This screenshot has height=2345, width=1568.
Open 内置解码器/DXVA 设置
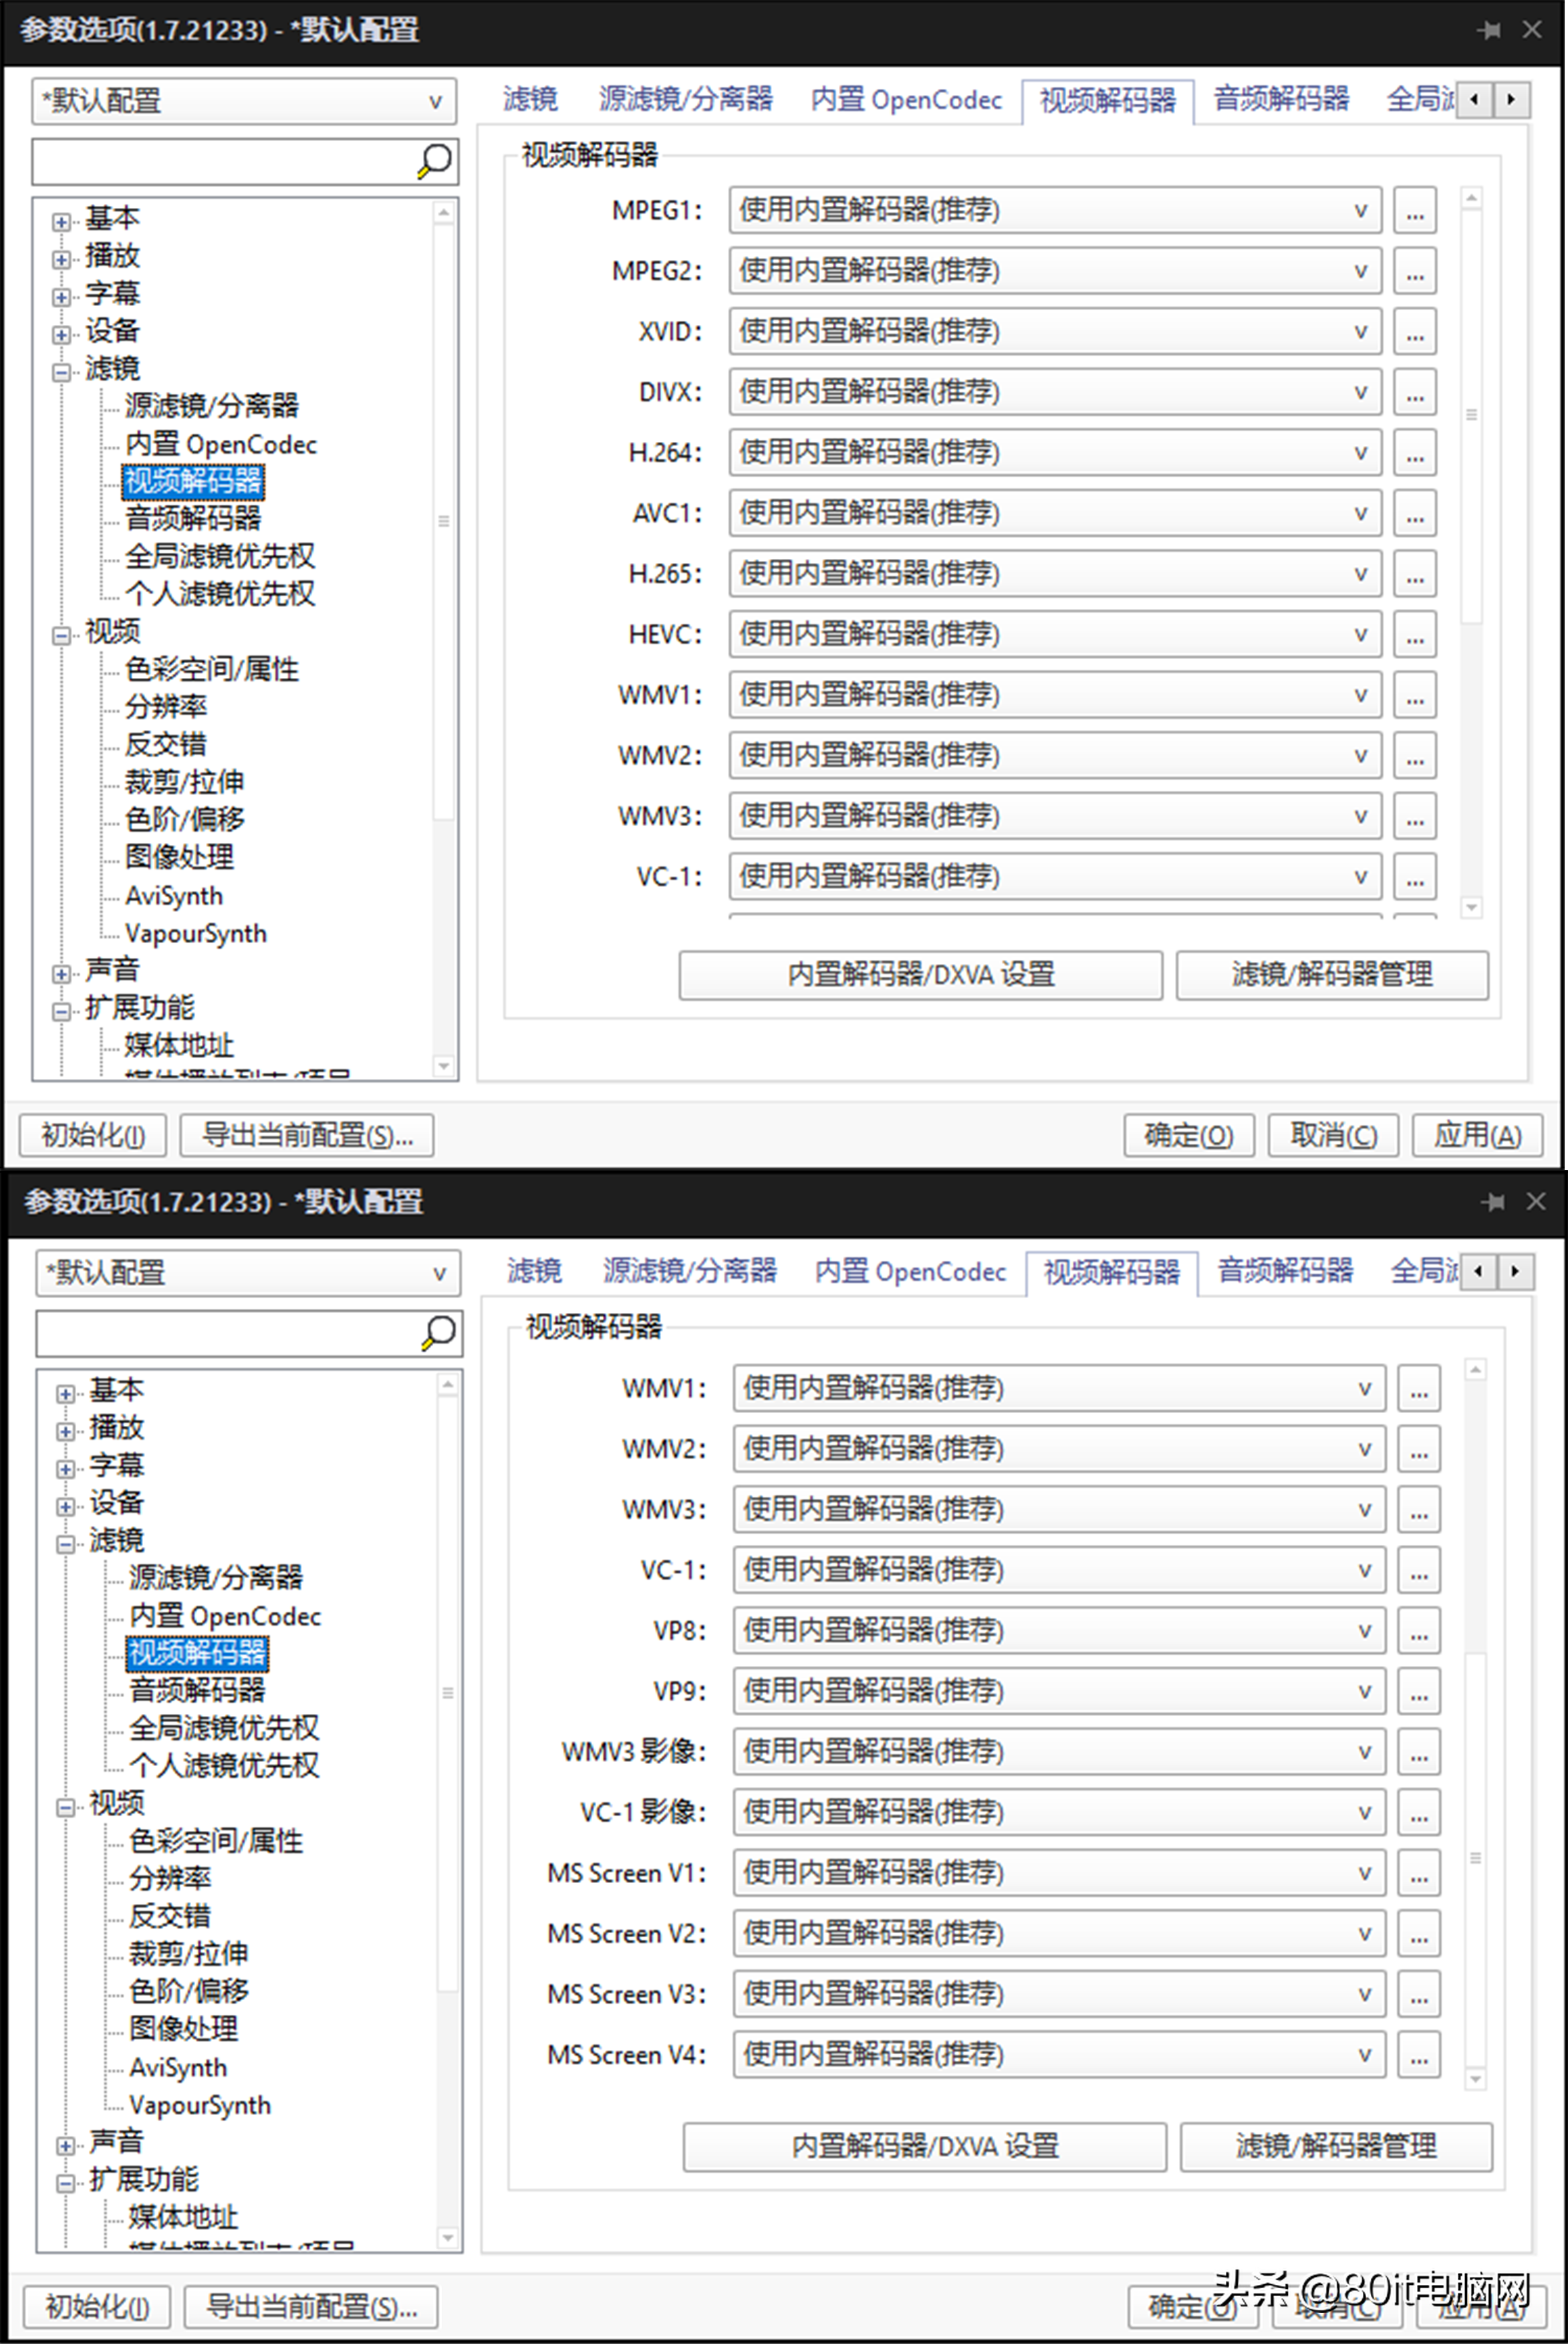(921, 975)
